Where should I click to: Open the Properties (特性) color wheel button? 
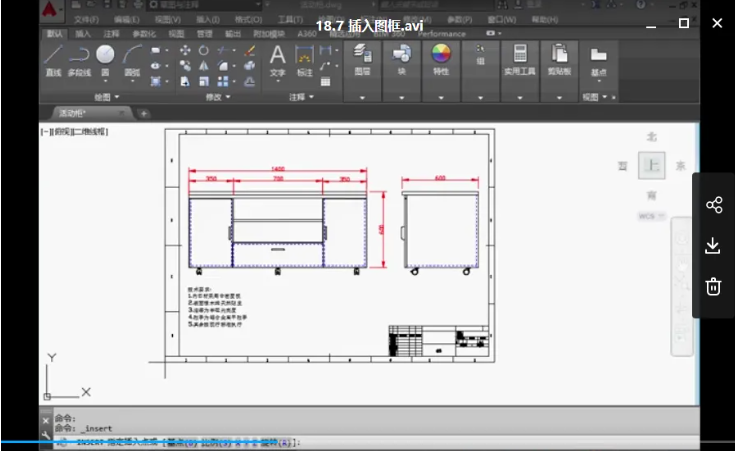[441, 59]
